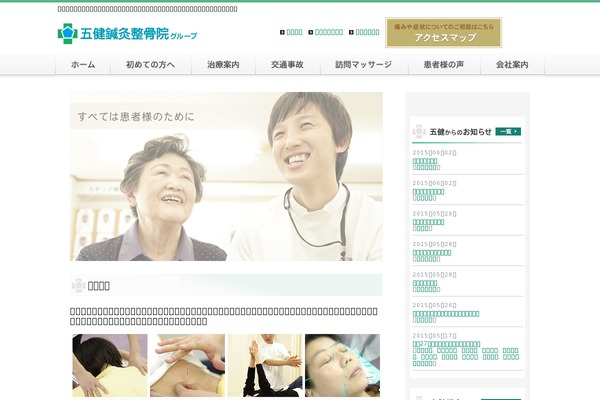The image size is (600, 400).
Task: Open the back massage thumbnail photo
Action: (110, 366)
